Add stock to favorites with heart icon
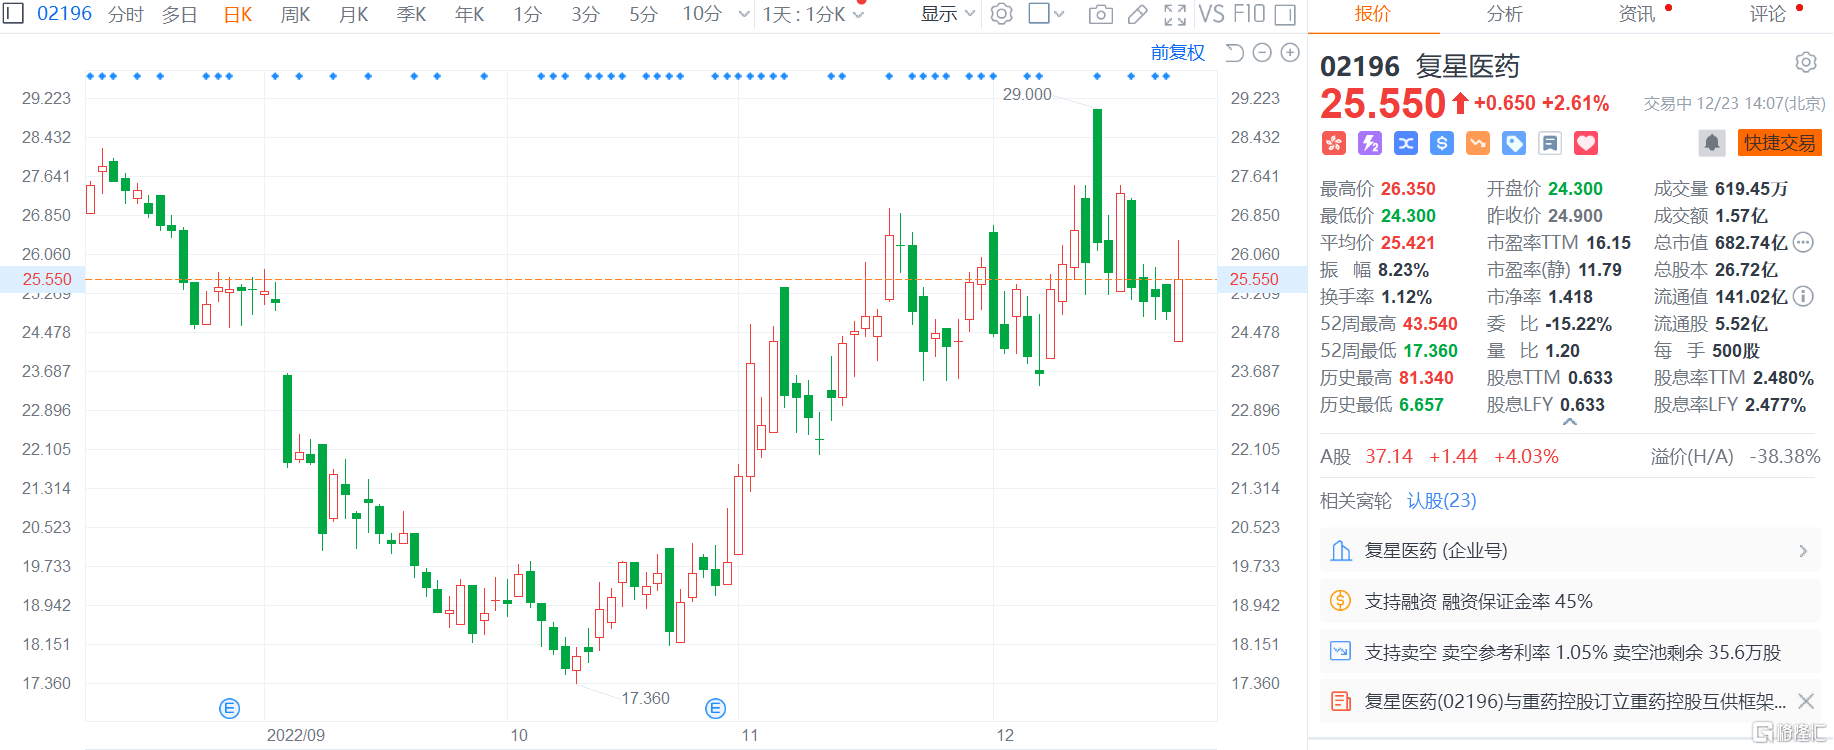 point(1586,143)
